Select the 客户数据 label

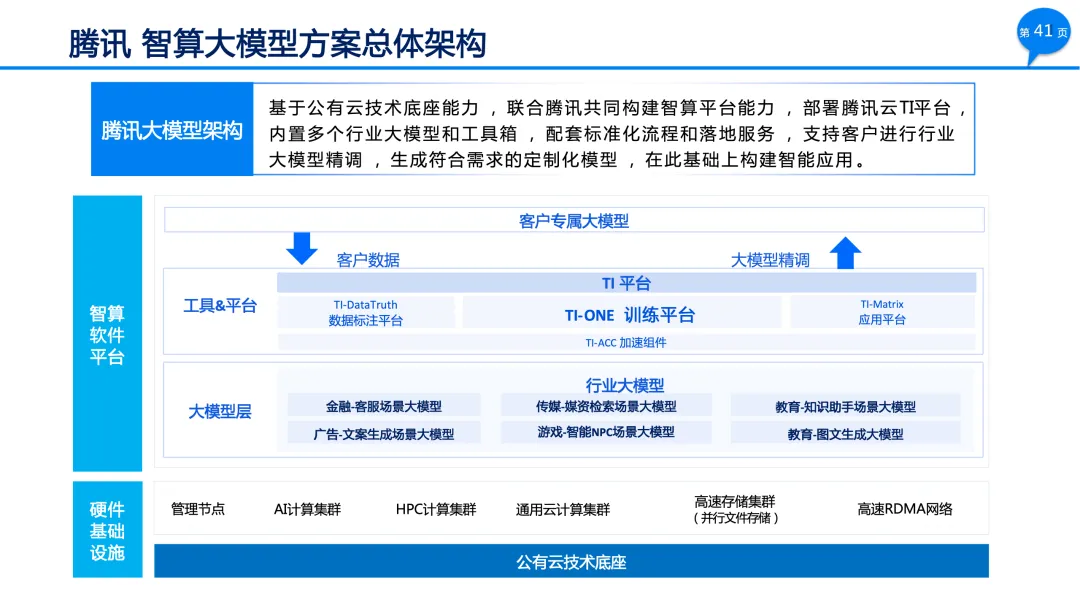(x=368, y=260)
